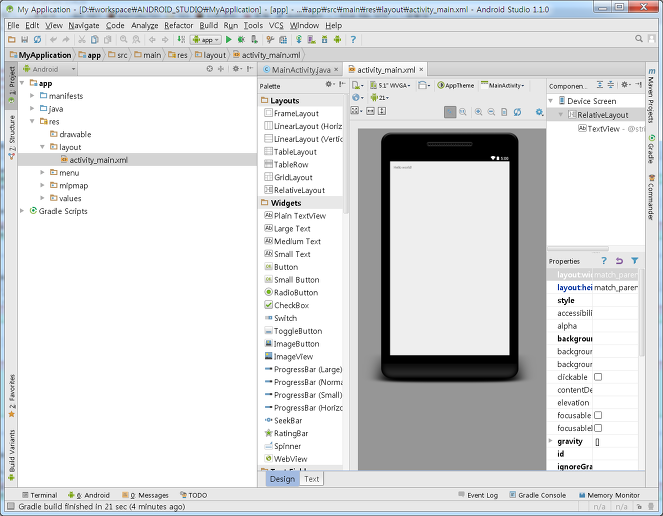
Task: Open help via question mark icon in toolbar
Action: tap(353, 39)
